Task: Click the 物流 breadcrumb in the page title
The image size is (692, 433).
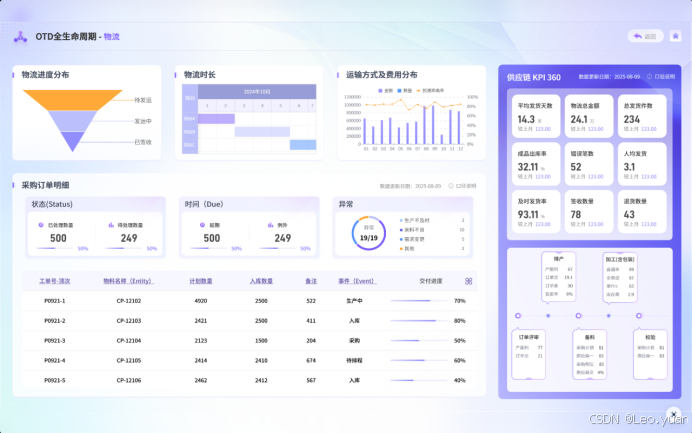Action: point(112,37)
